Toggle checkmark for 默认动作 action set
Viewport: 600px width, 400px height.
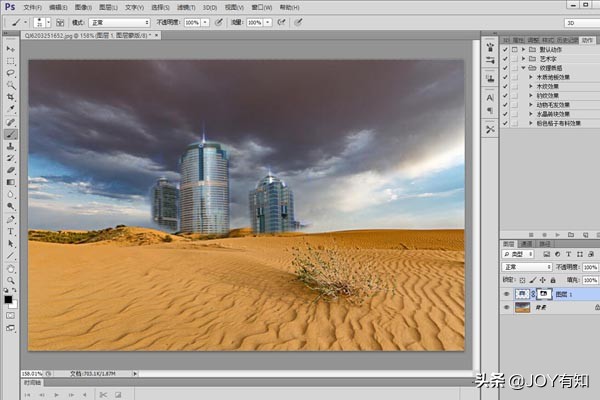[x=505, y=49]
